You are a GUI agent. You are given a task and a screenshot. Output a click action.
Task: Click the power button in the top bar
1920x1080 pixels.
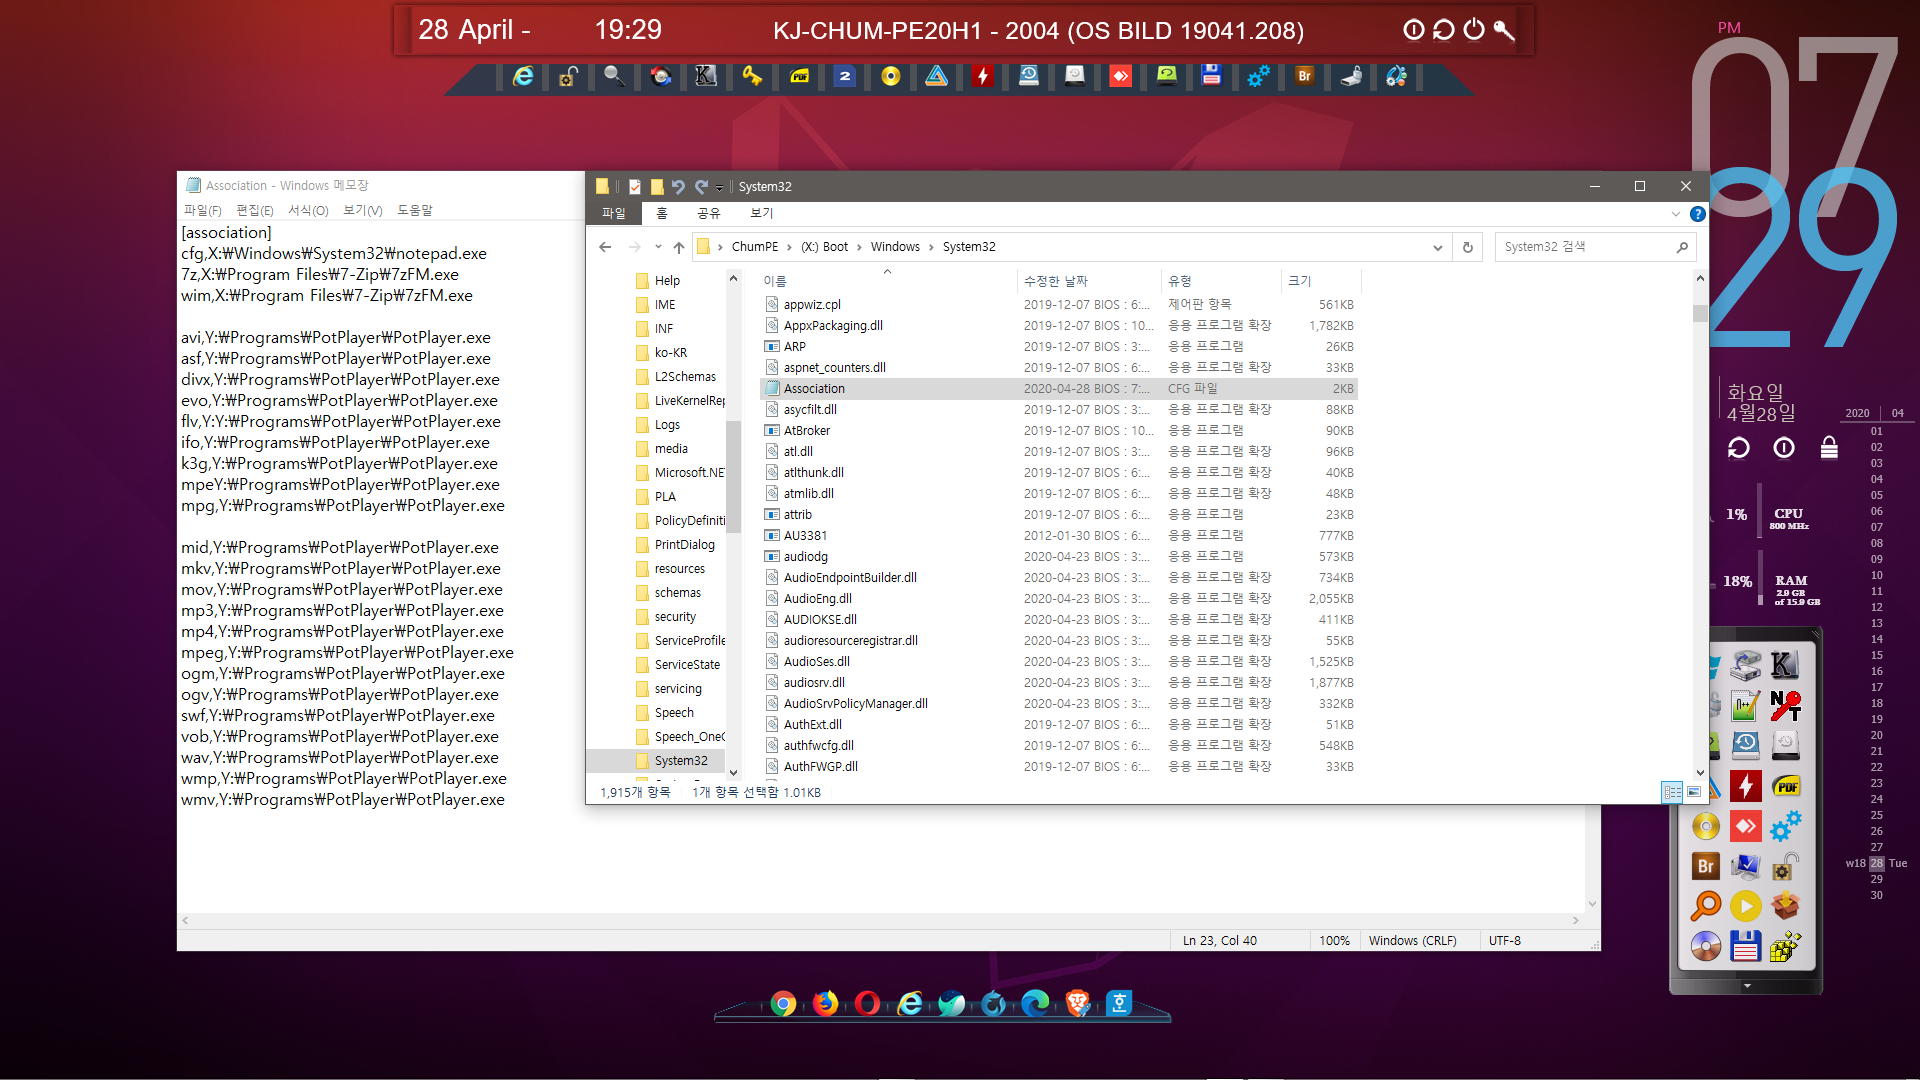coord(1474,30)
